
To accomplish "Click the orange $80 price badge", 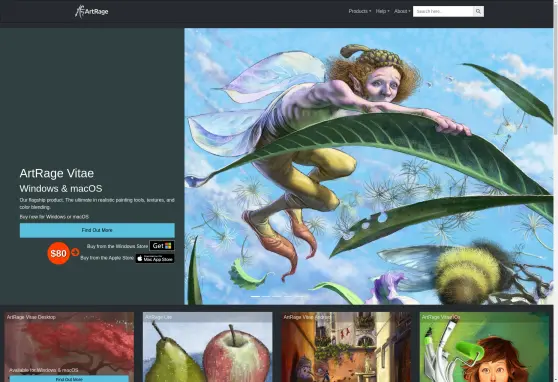I will (x=58, y=253).
